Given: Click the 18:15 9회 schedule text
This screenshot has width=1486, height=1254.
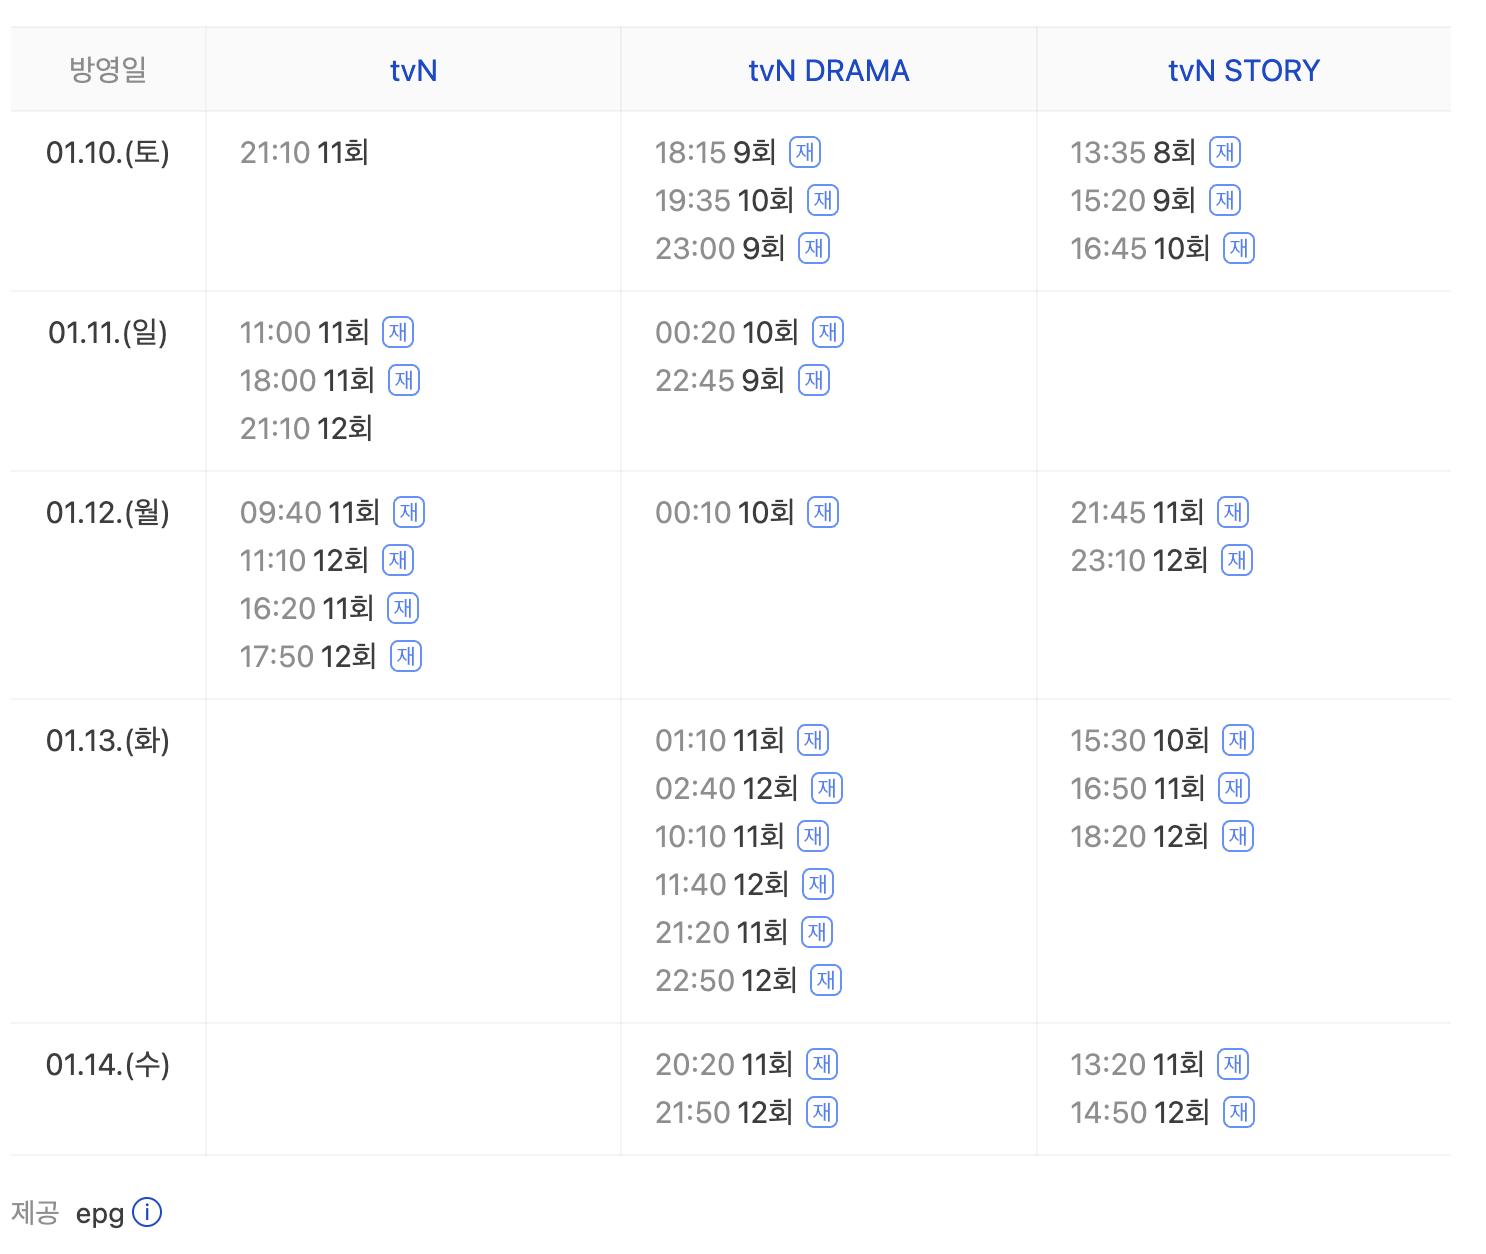Looking at the screenshot, I should [716, 152].
